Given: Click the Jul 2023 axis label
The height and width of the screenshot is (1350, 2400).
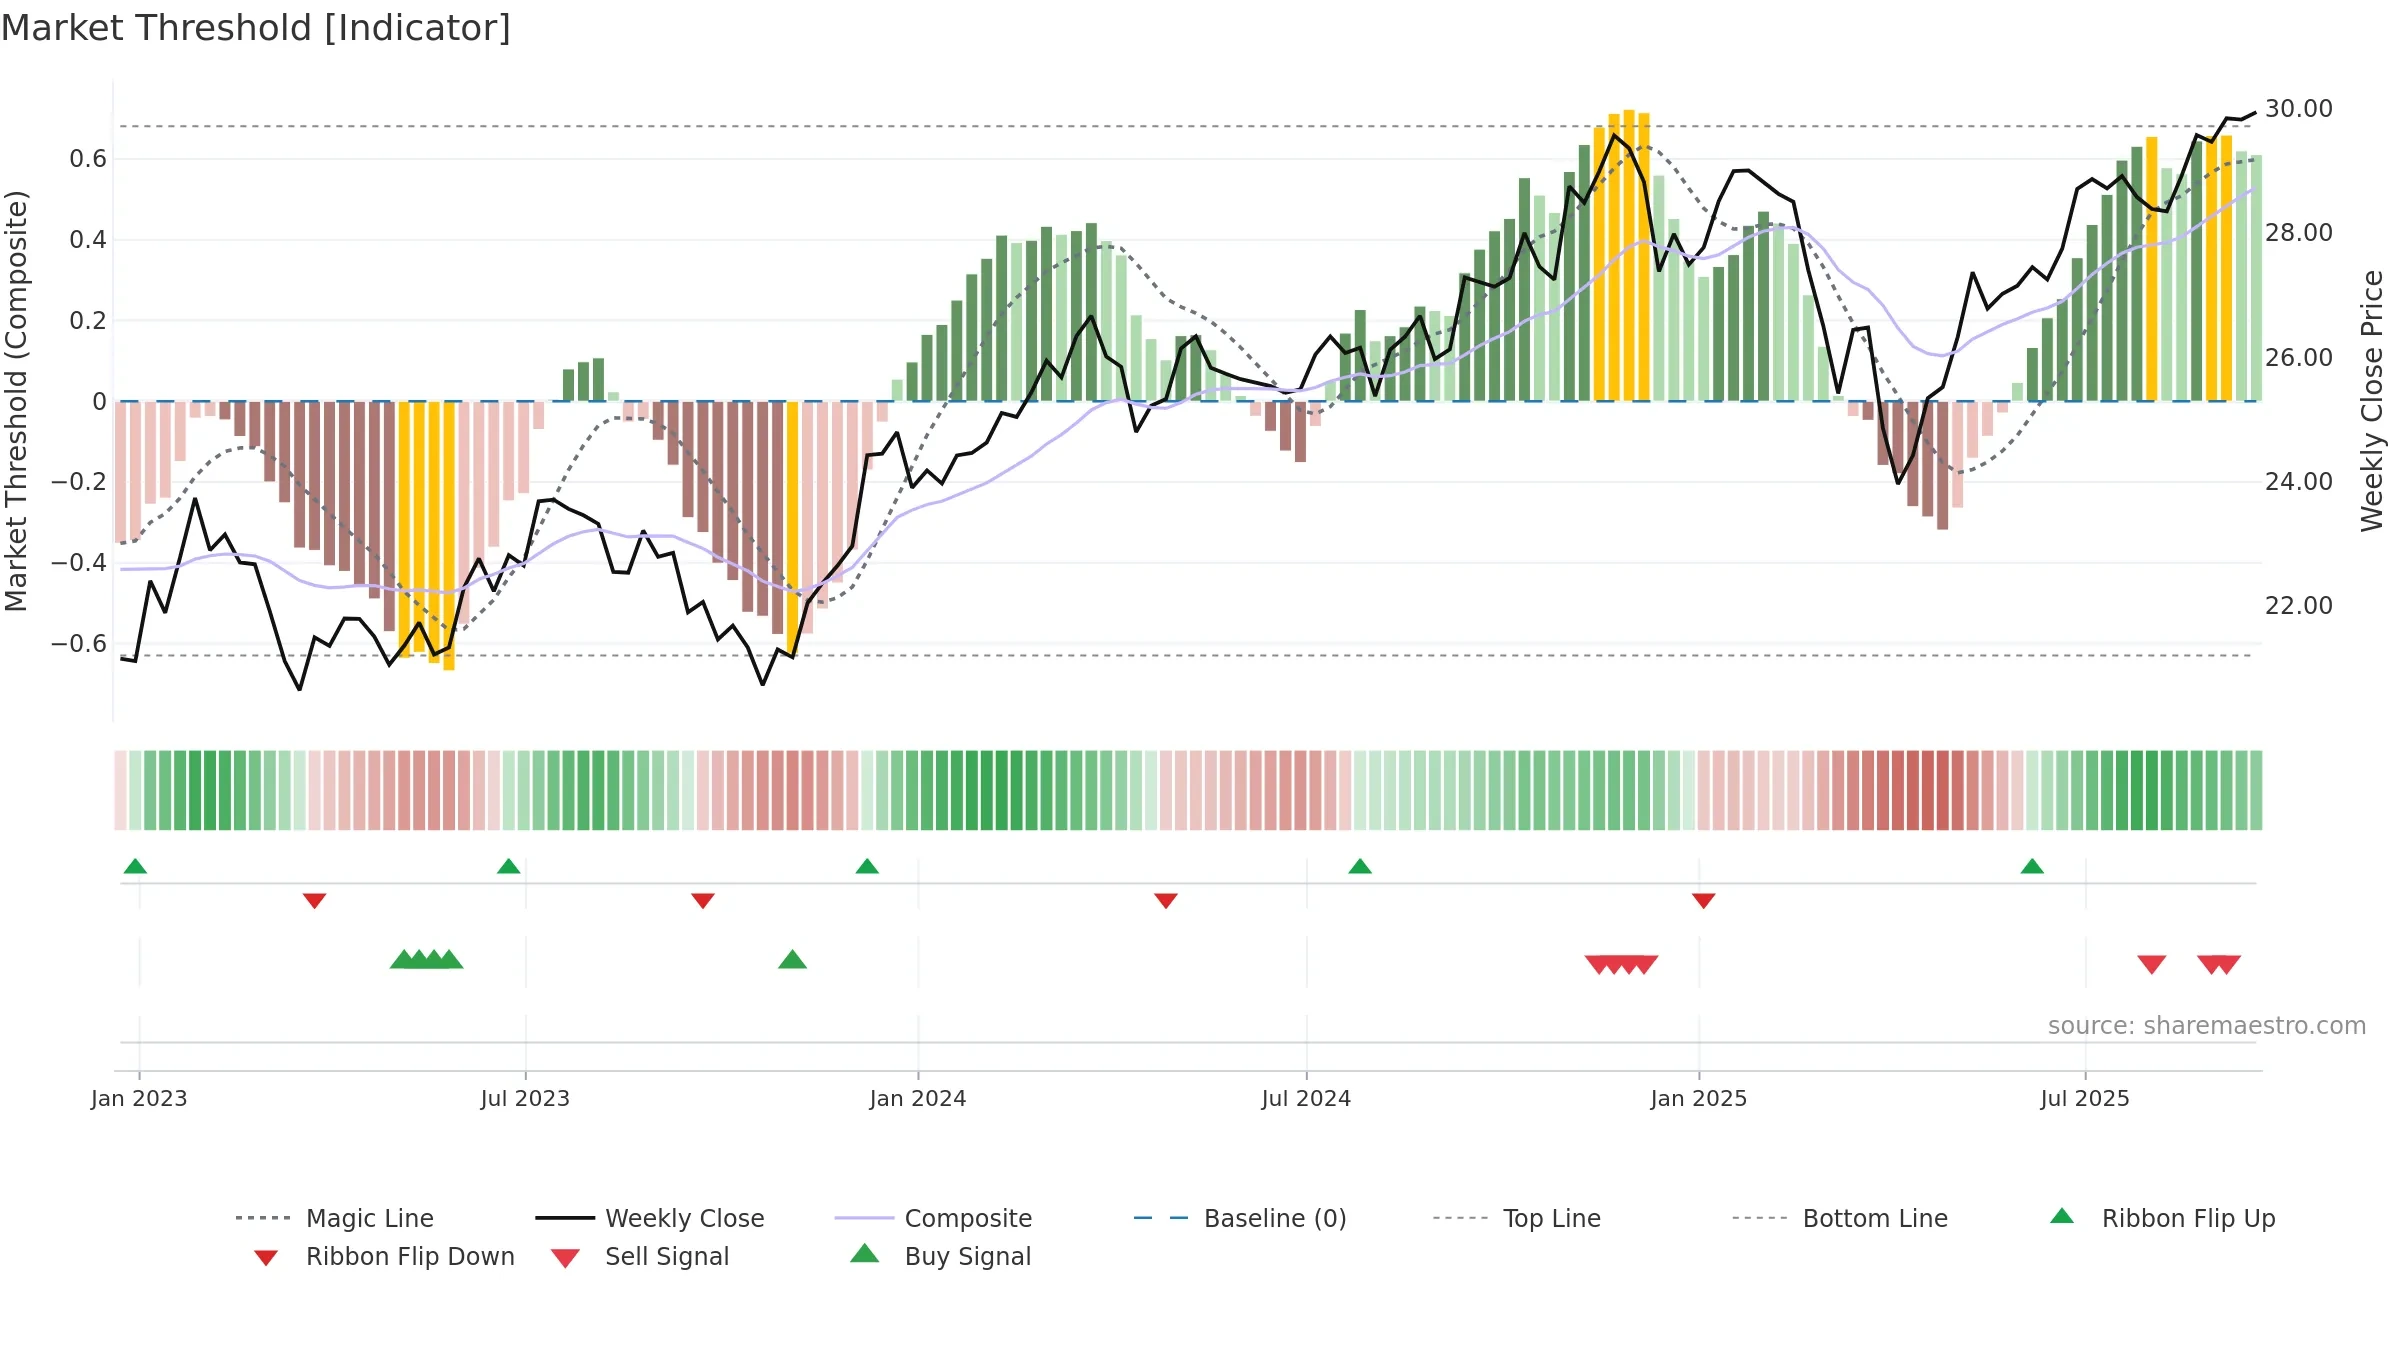Looking at the screenshot, I should 525,1099.
